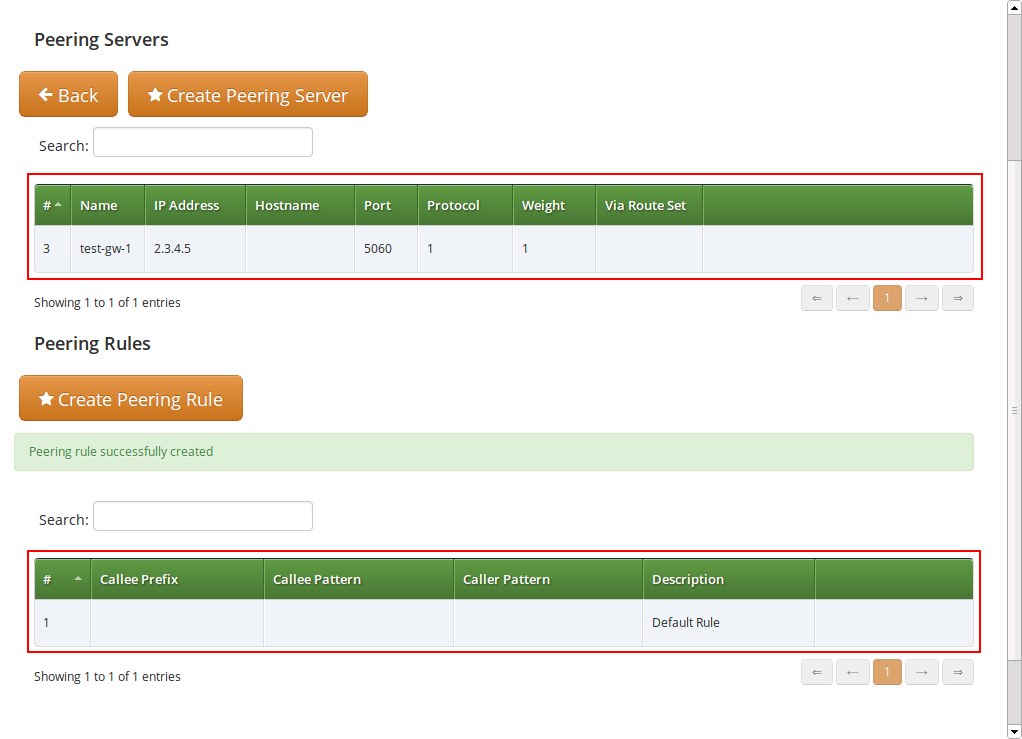Click Create Peering Rule button
The width and height of the screenshot is (1022, 739).
click(x=131, y=398)
